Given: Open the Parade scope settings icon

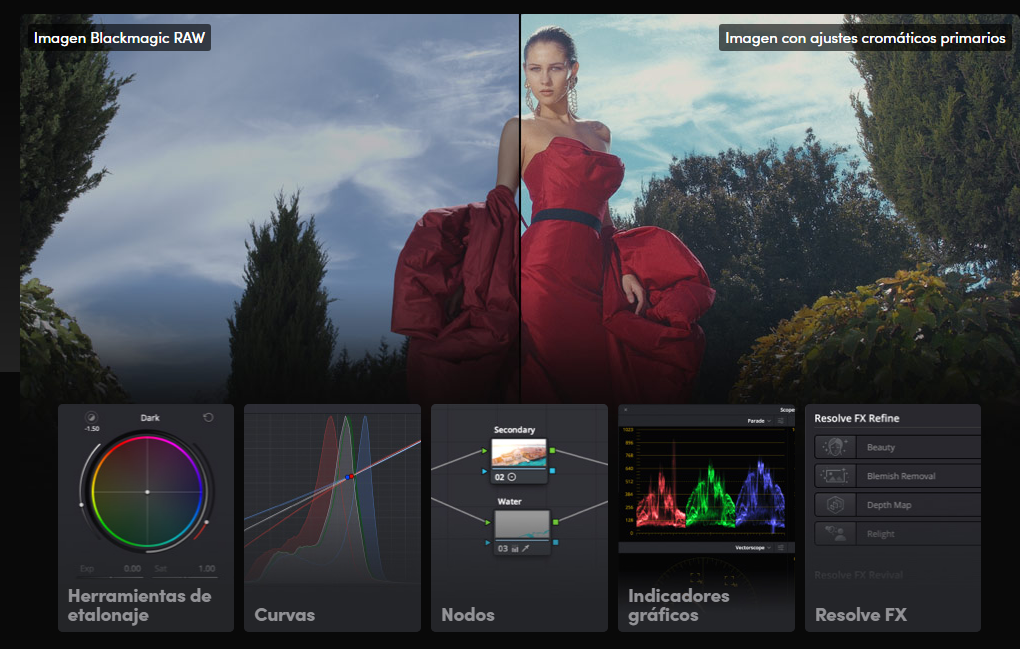Looking at the screenshot, I should click(781, 421).
